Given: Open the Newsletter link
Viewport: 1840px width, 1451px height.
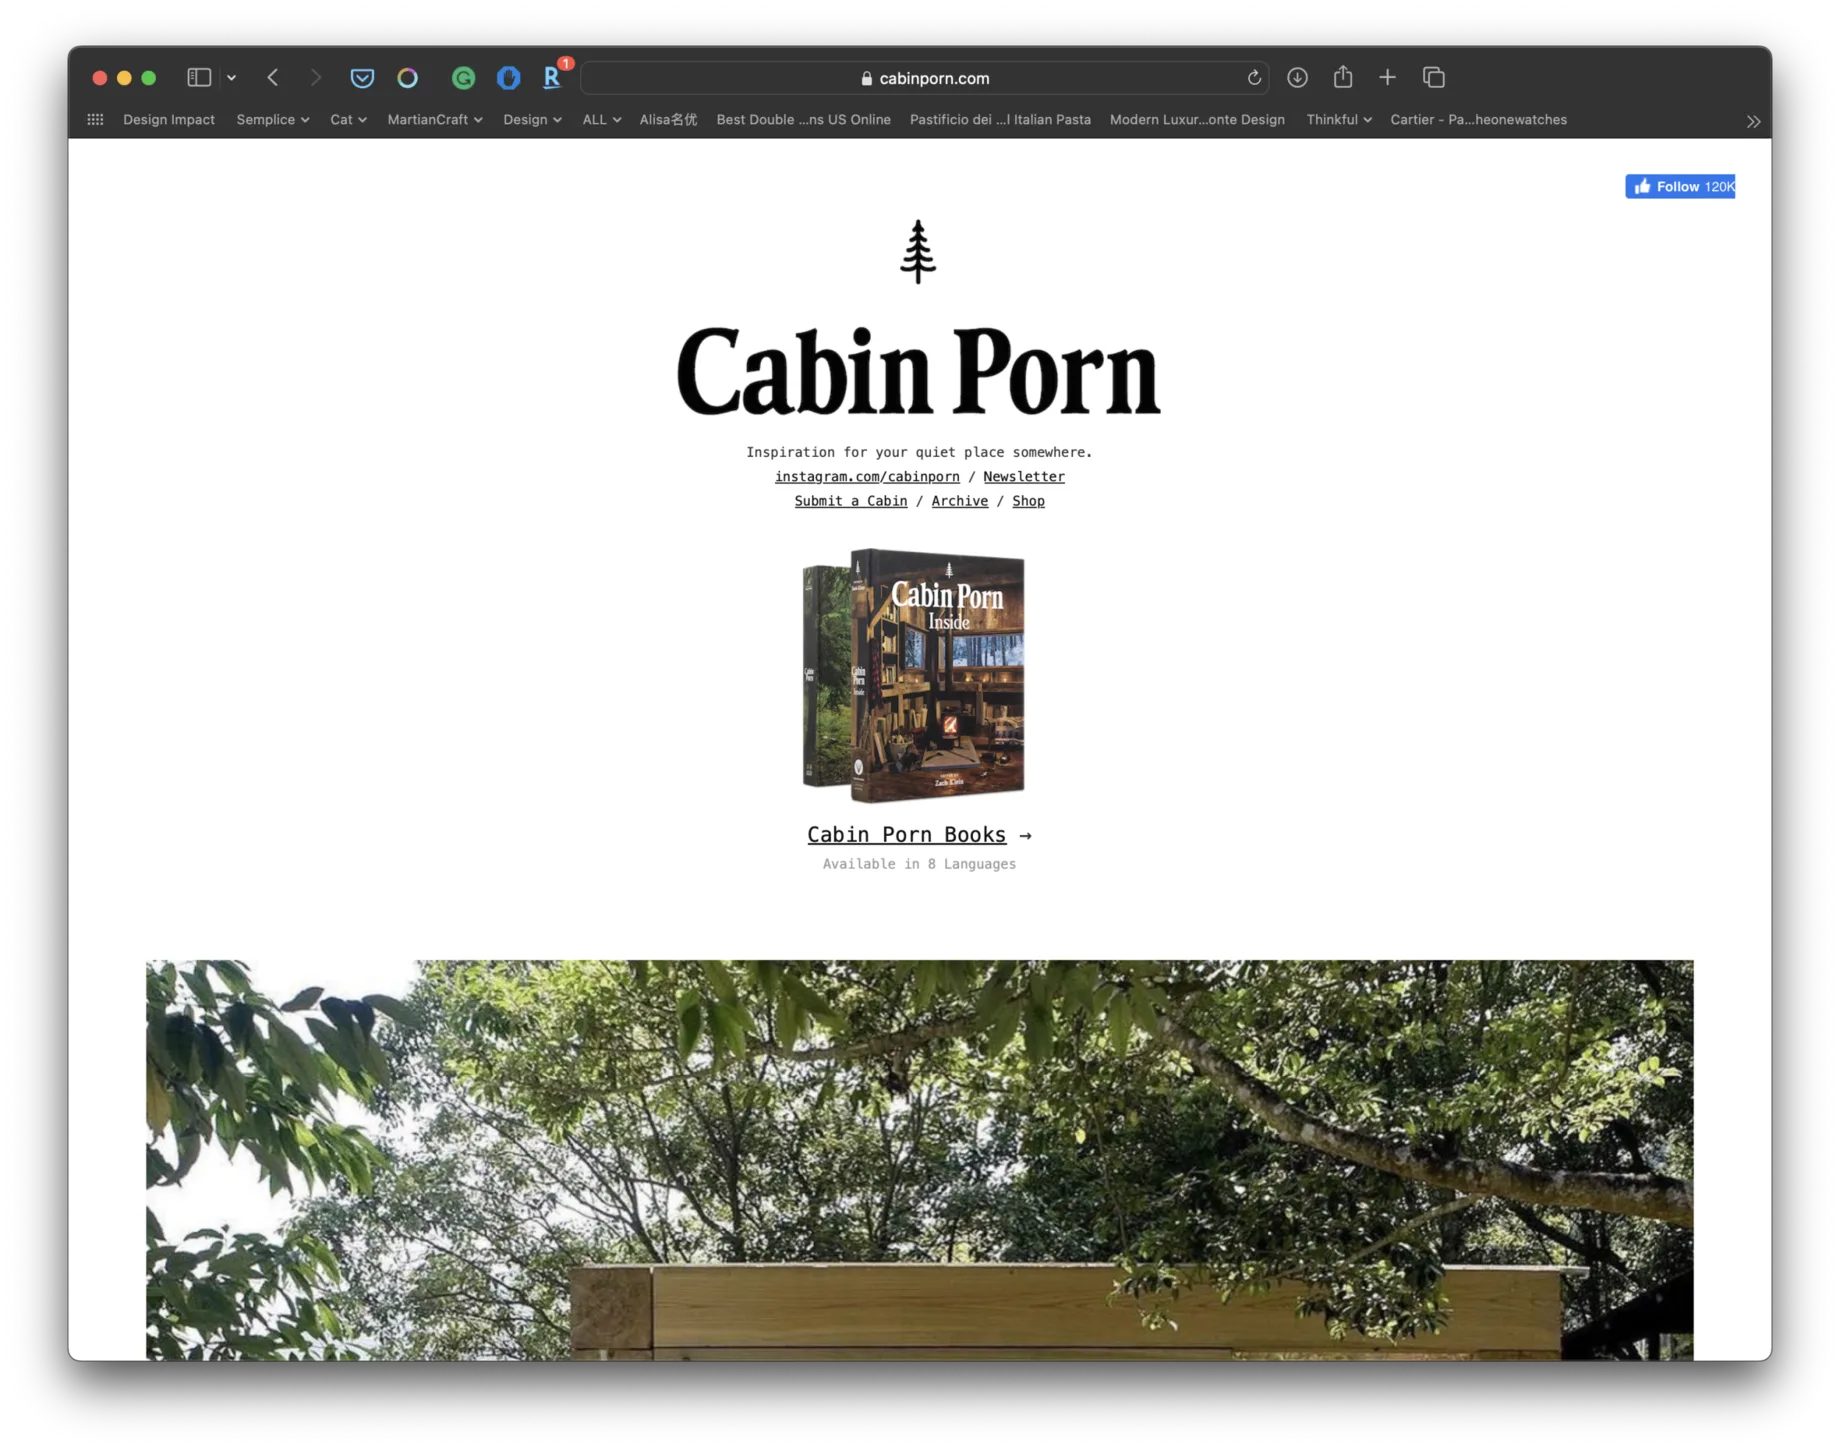Looking at the screenshot, I should pos(1024,477).
